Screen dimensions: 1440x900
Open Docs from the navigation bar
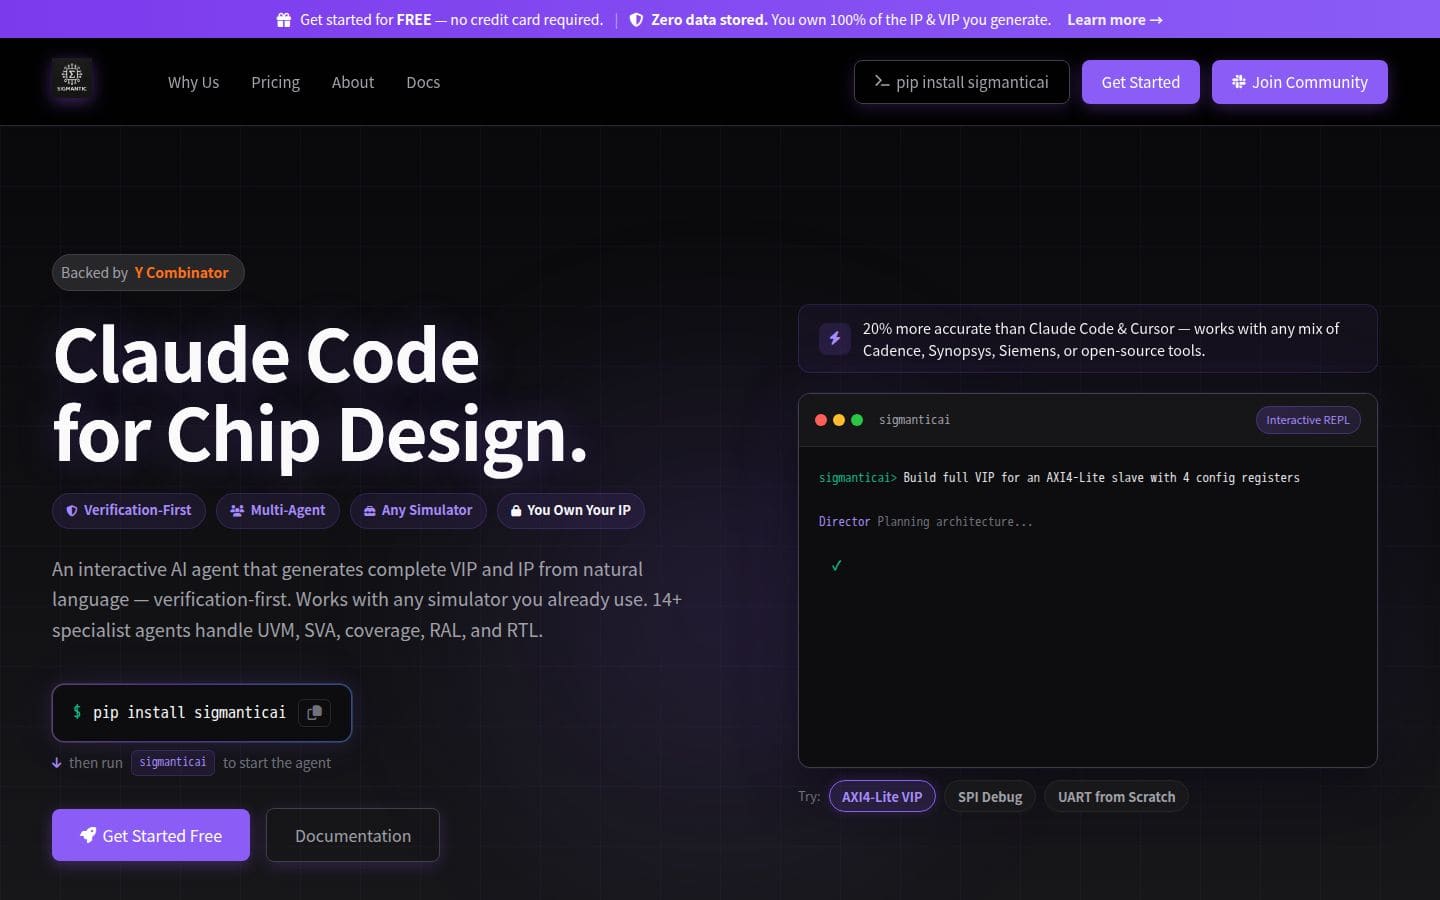[x=423, y=82]
